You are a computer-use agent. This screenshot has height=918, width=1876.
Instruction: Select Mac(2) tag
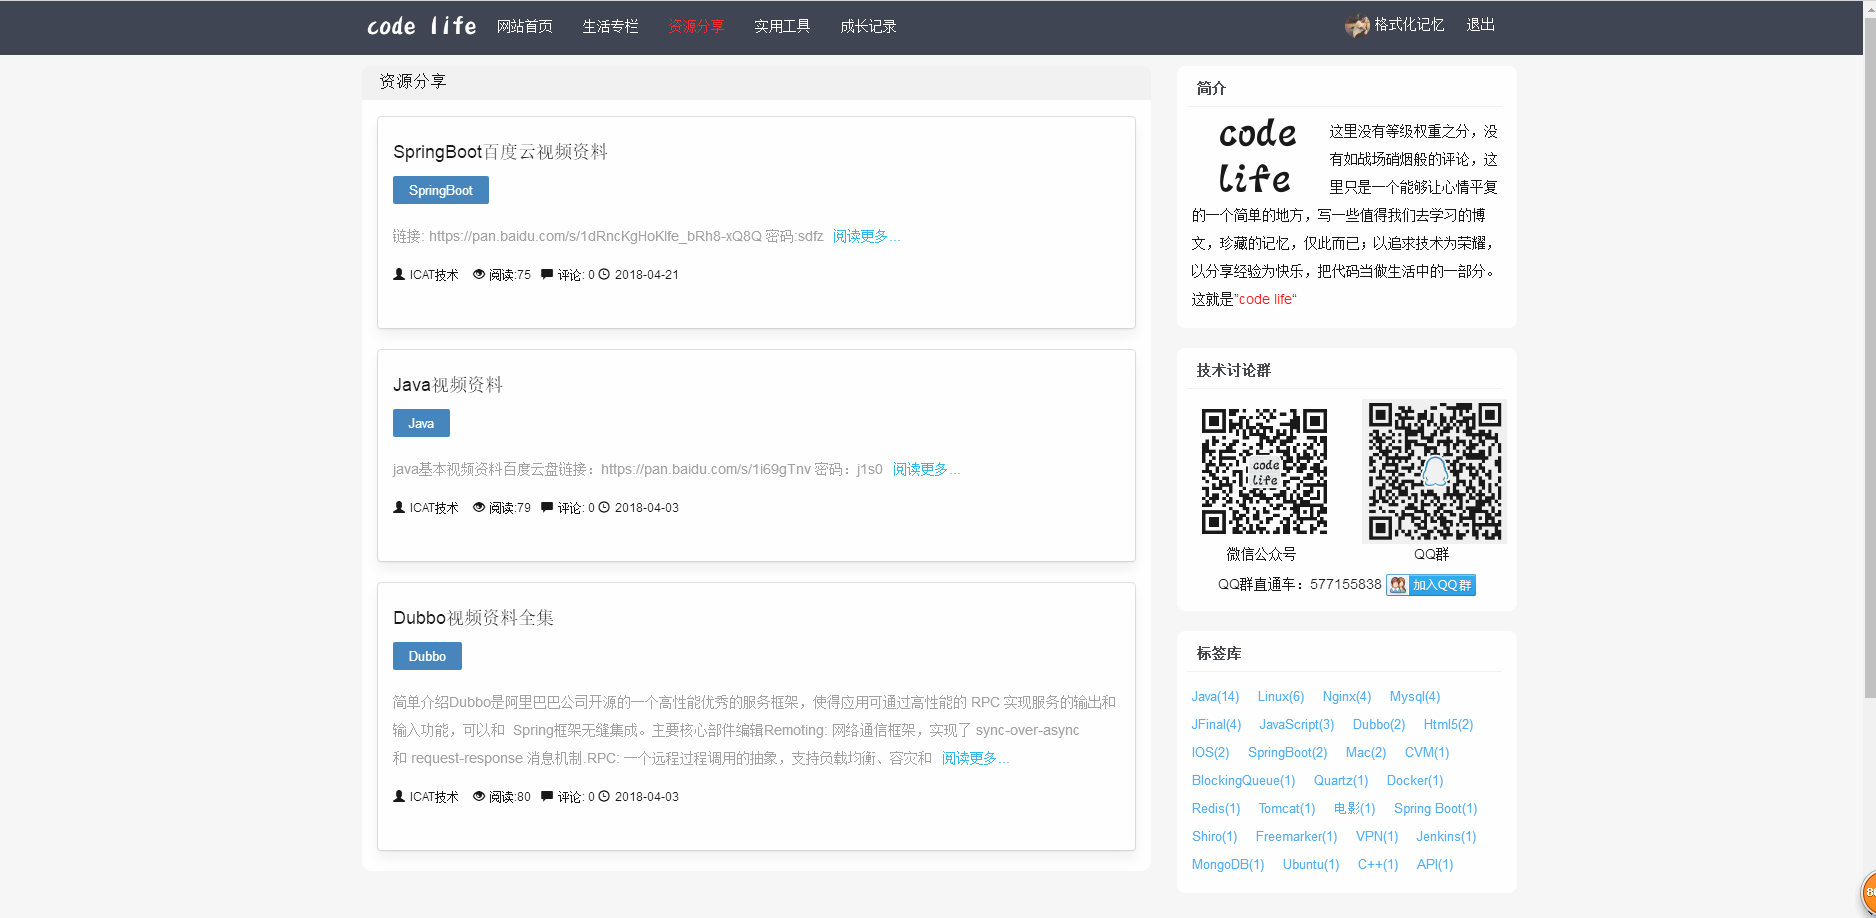tap(1366, 752)
